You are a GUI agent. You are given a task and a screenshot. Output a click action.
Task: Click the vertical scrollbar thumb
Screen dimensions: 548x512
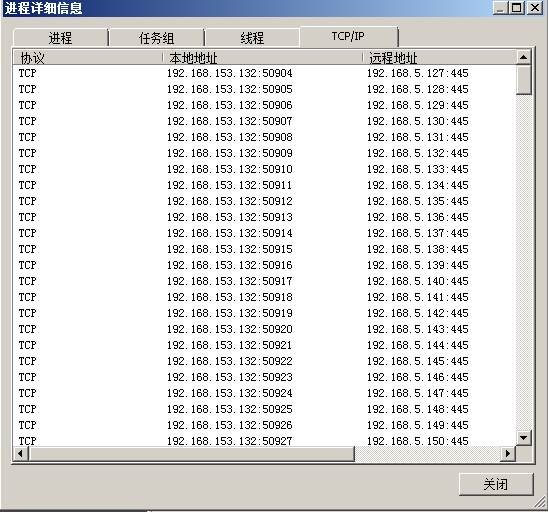coord(524,80)
